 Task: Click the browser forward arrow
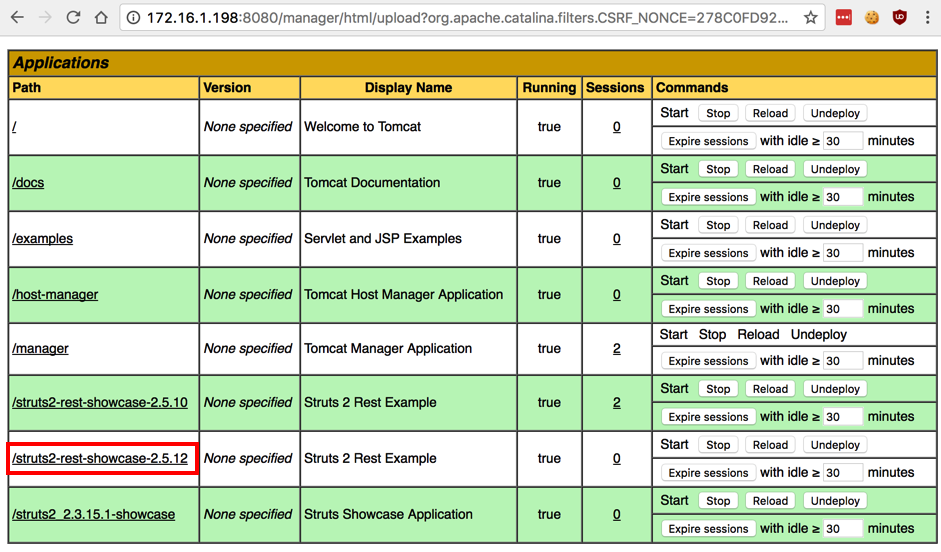(45, 17)
